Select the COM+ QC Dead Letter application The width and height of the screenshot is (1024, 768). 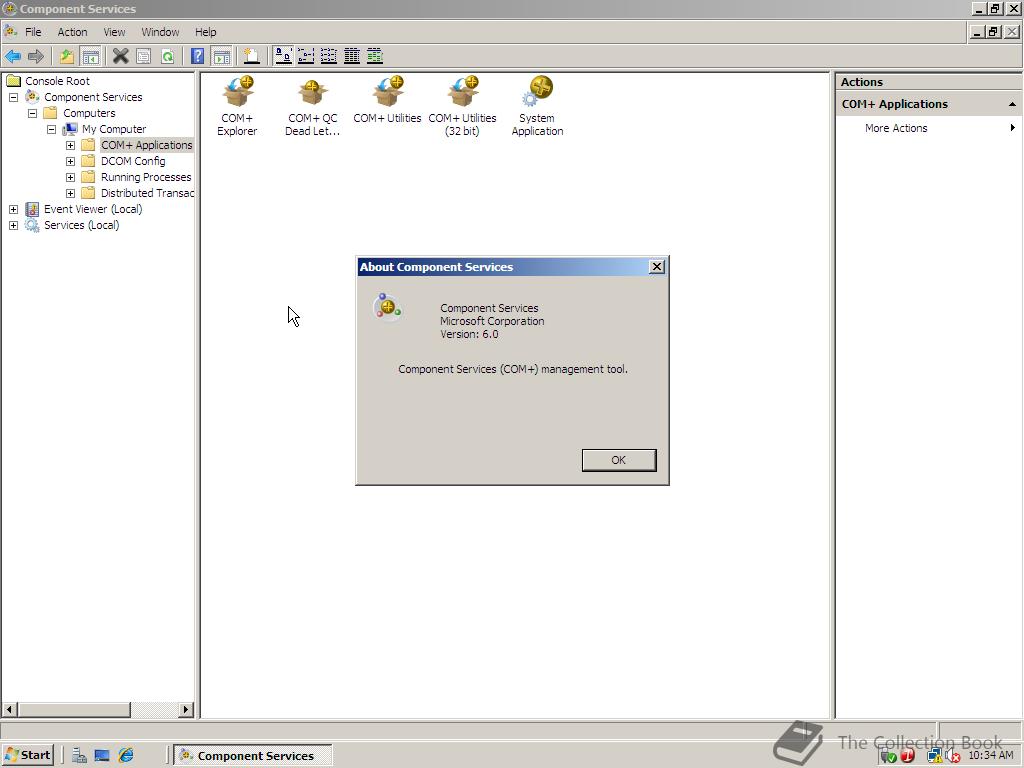pyautogui.click(x=312, y=107)
